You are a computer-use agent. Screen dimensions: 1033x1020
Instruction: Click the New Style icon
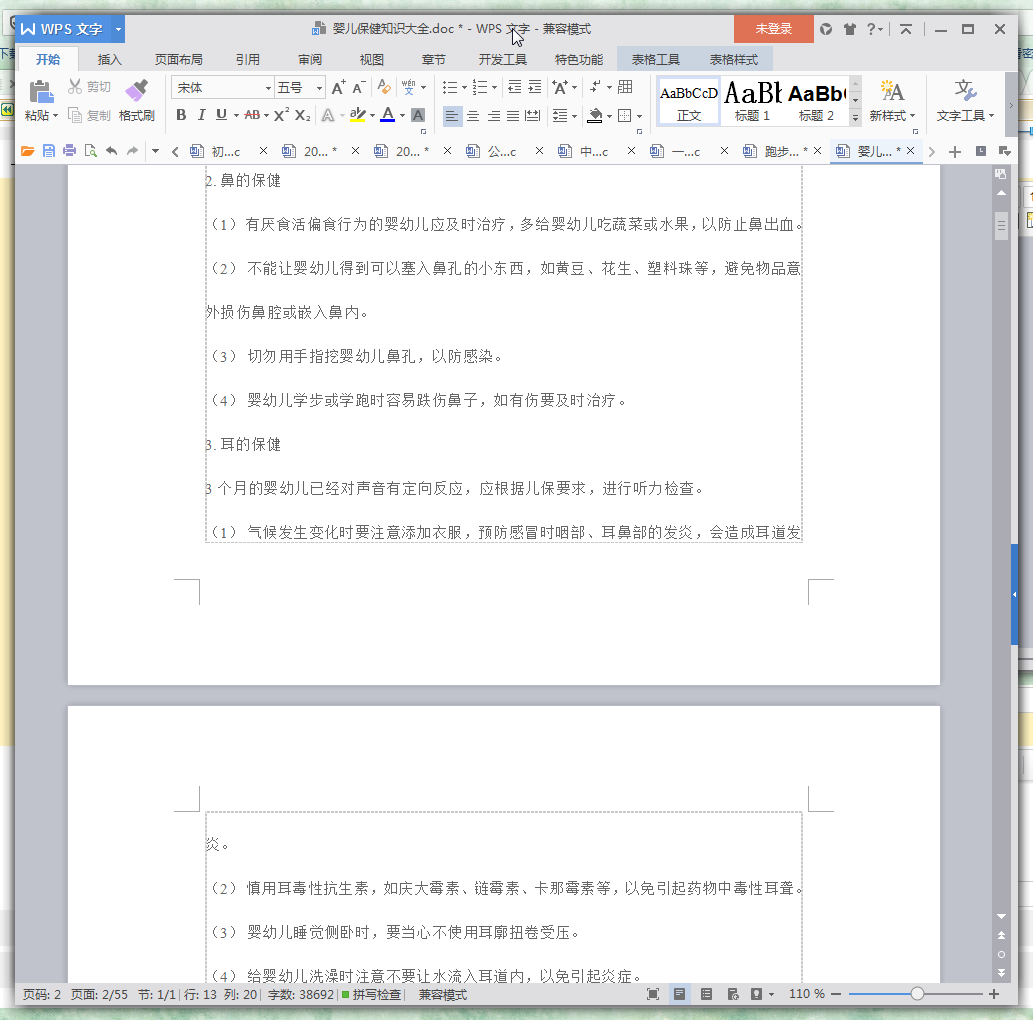point(892,91)
